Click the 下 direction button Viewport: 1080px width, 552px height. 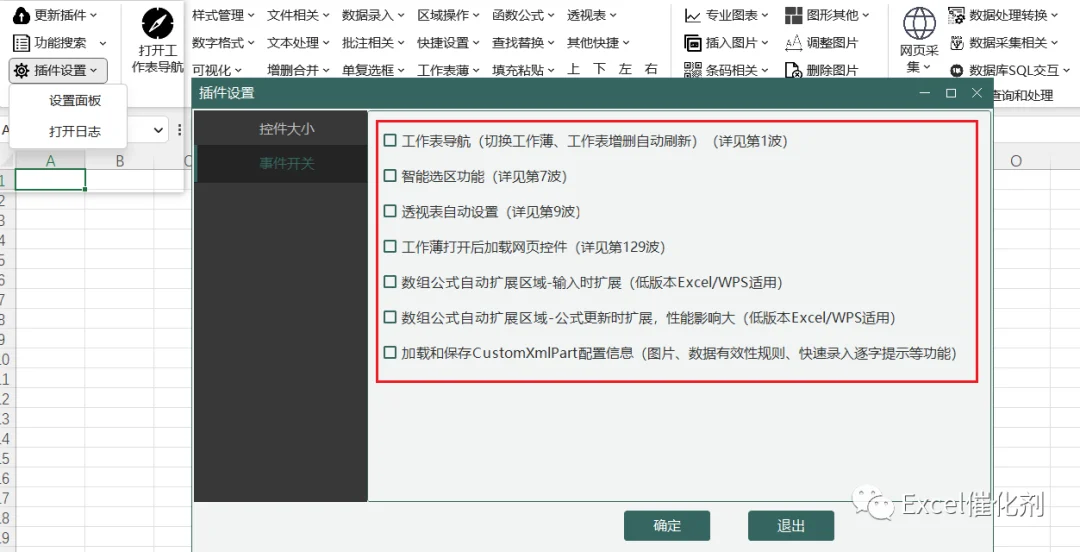[x=600, y=70]
